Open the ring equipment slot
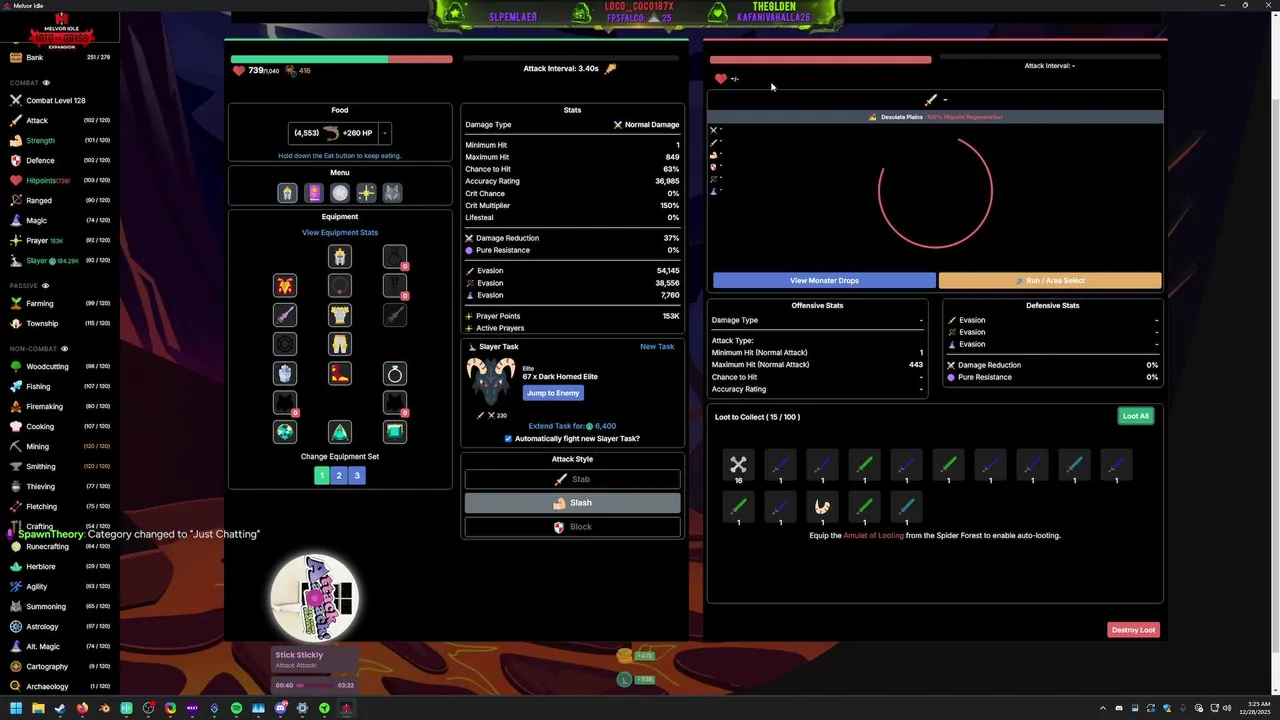Screen dimensions: 1280x720 [395, 374]
